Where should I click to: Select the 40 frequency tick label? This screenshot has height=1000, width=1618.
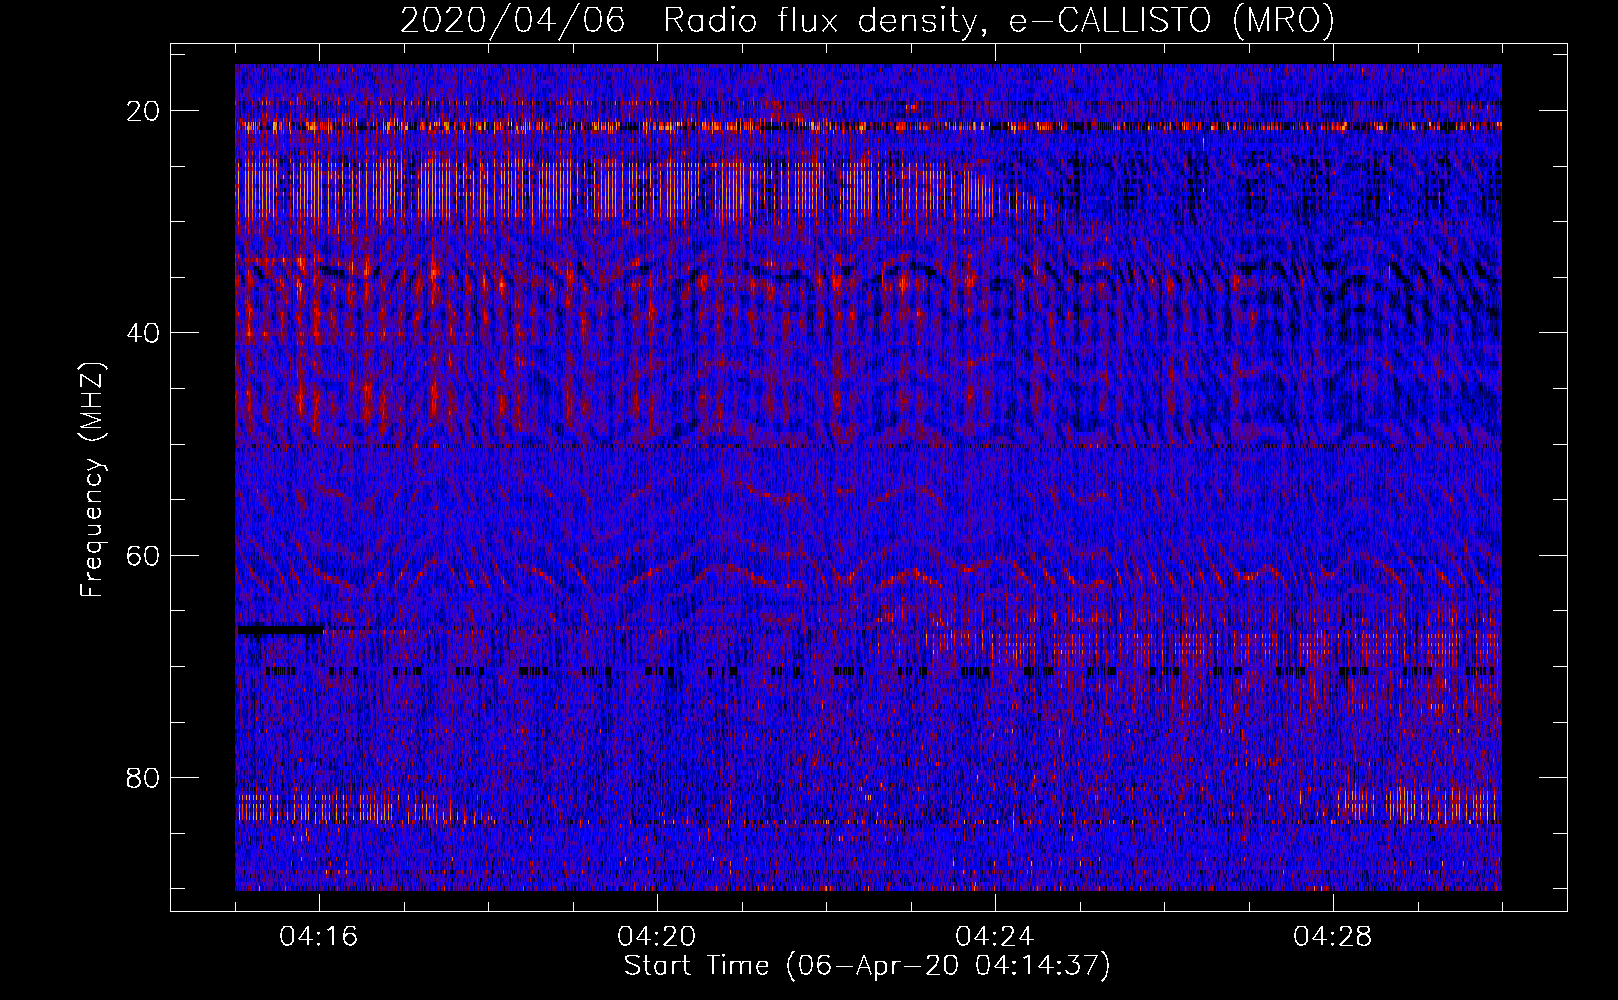(x=144, y=333)
